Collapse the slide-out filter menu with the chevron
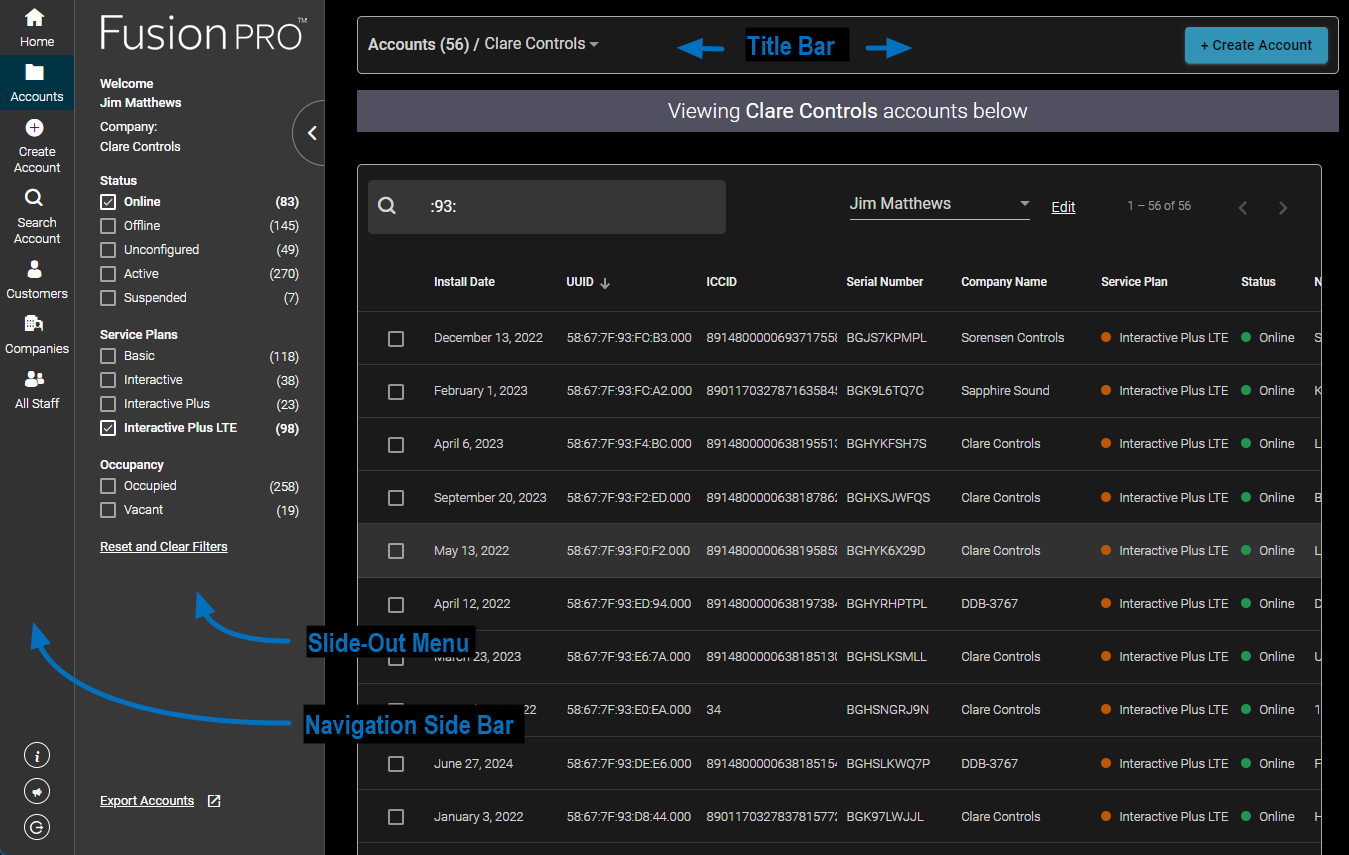 pyautogui.click(x=310, y=132)
